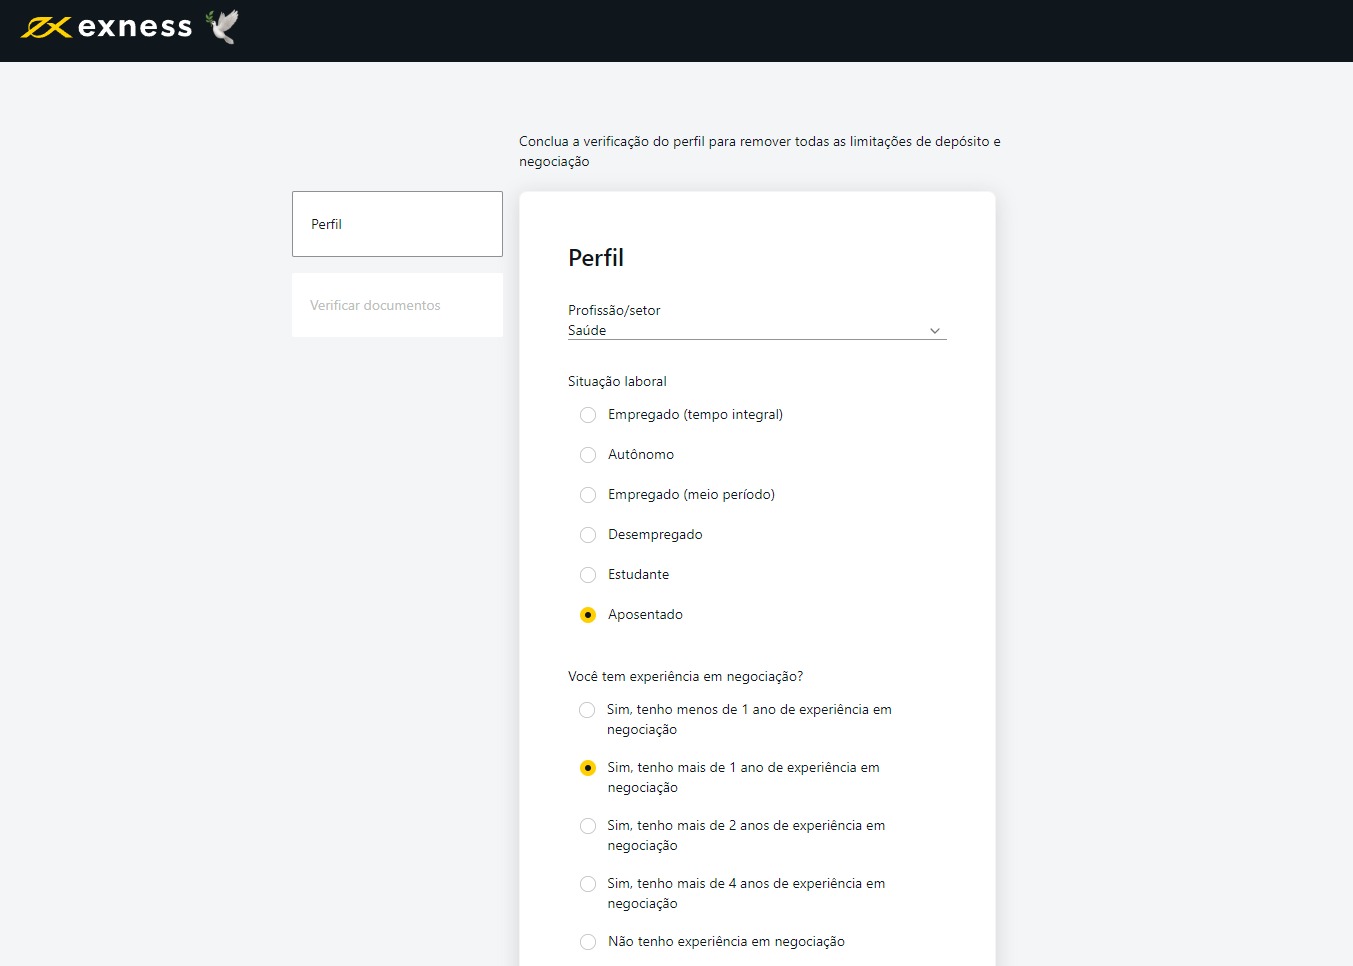This screenshot has width=1353, height=966.
Task: Select Empregado (tempo integral) option
Action: (x=588, y=414)
